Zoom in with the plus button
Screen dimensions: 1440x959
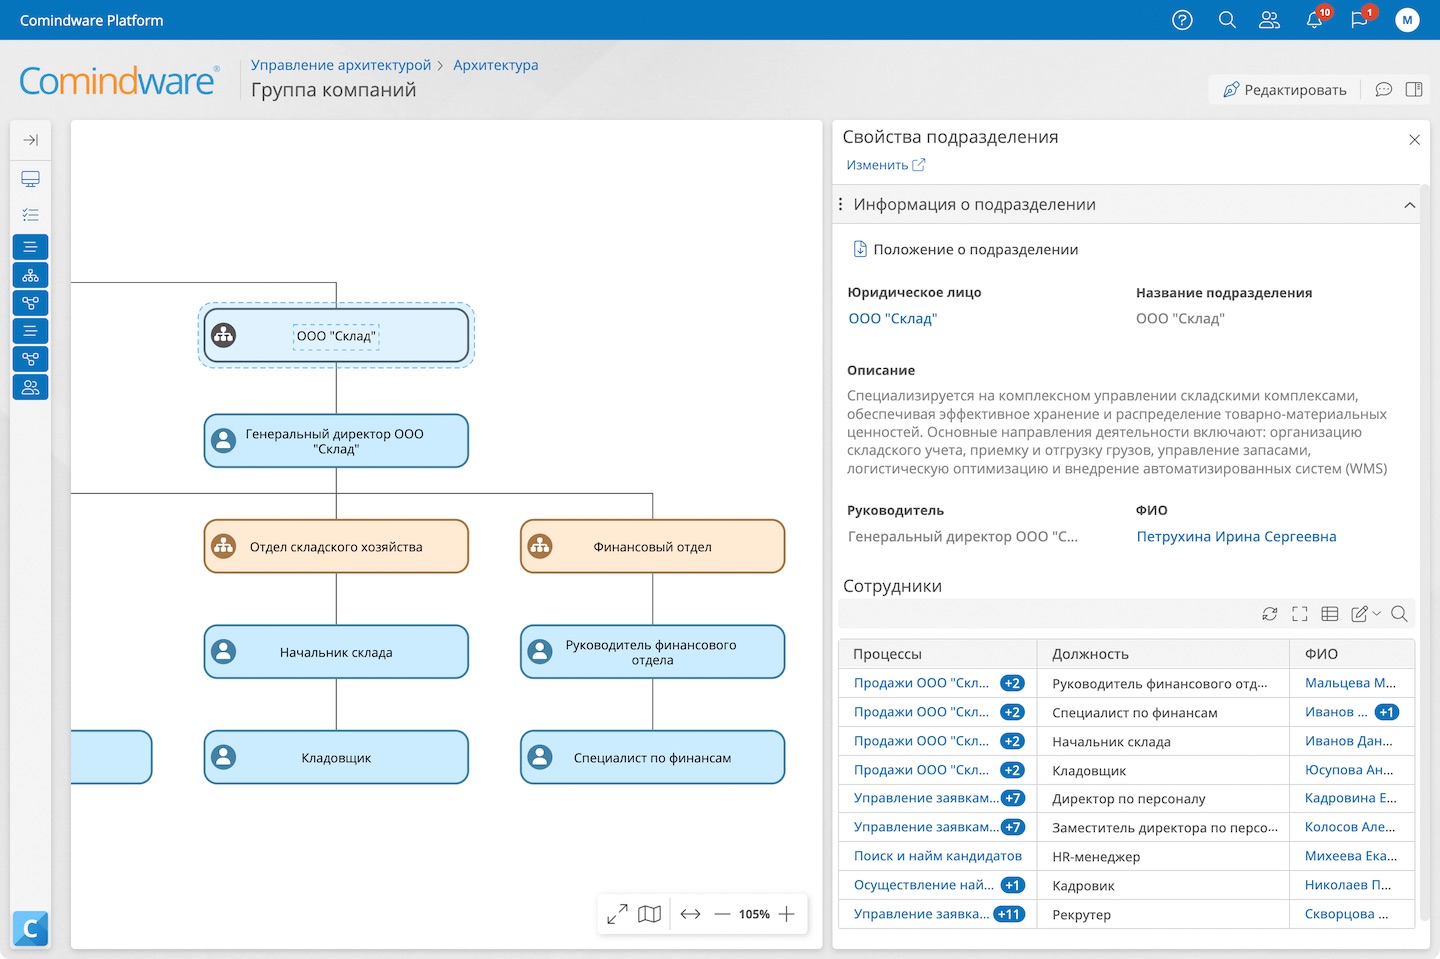(787, 914)
